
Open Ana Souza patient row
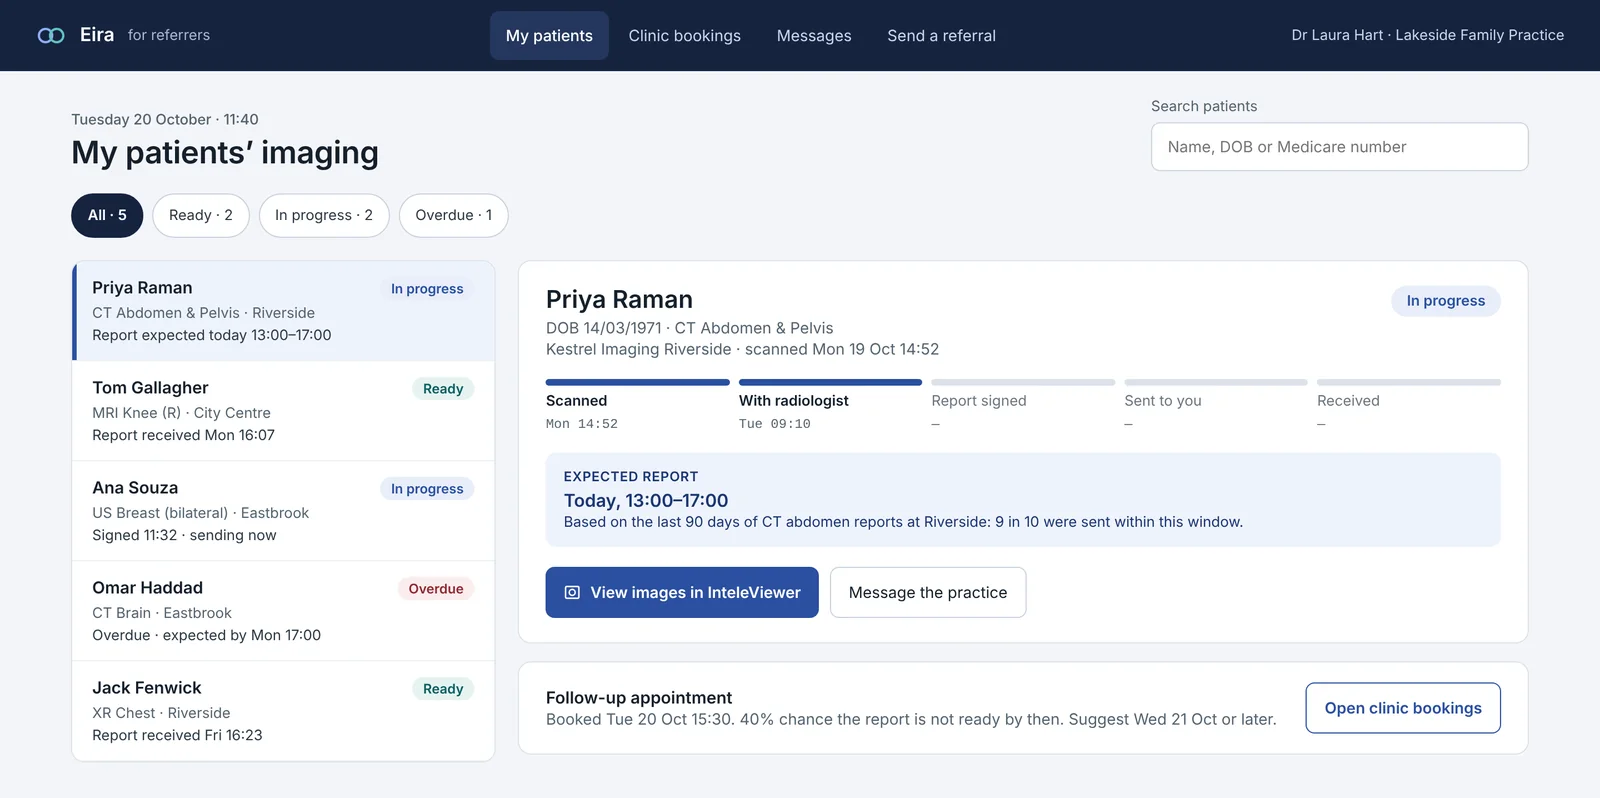pos(284,511)
